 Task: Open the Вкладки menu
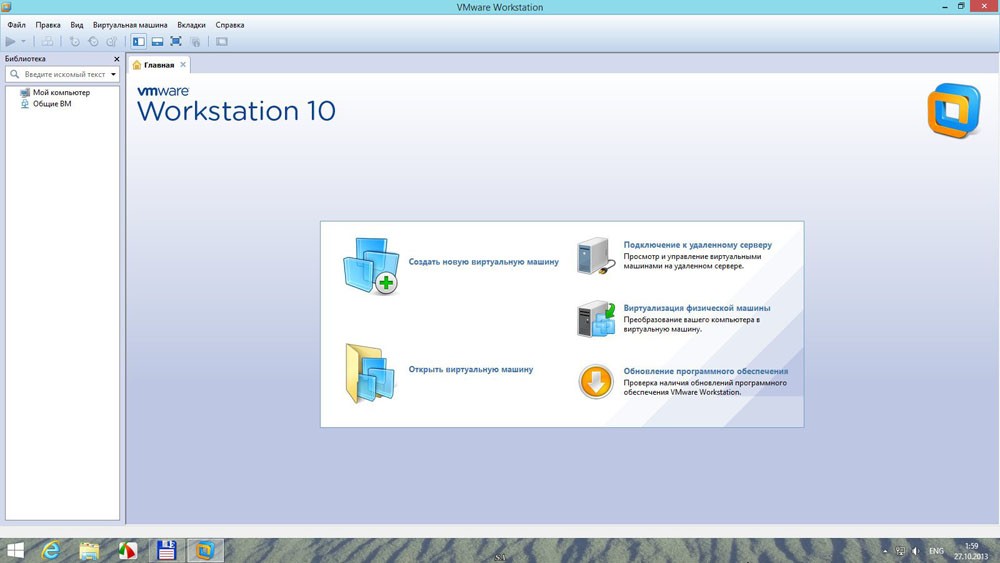pos(191,25)
